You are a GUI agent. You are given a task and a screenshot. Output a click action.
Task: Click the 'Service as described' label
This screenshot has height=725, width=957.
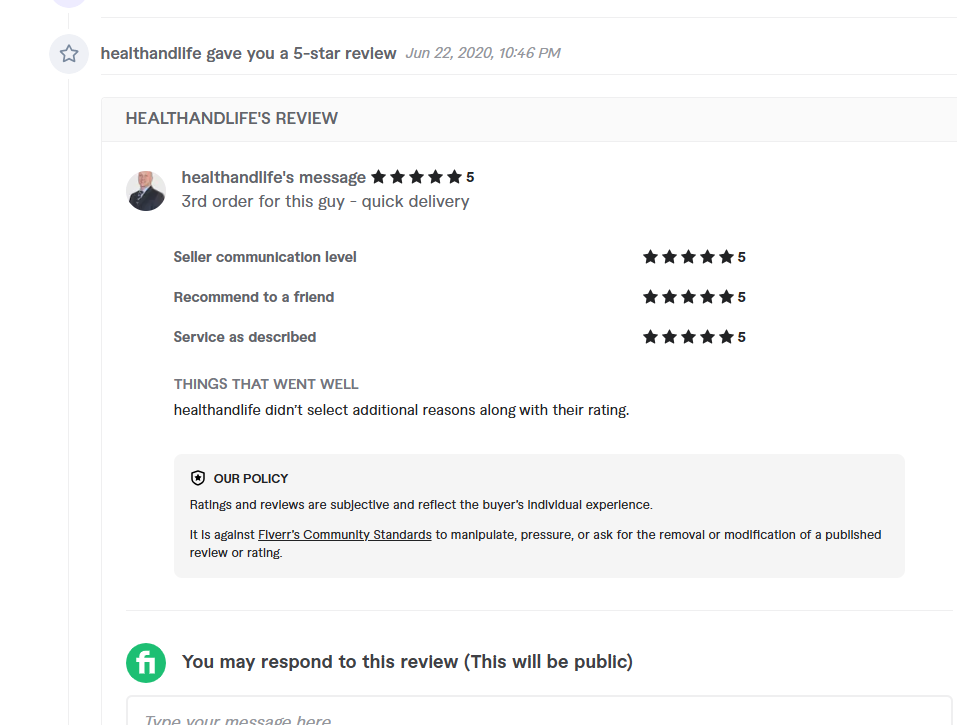point(245,337)
